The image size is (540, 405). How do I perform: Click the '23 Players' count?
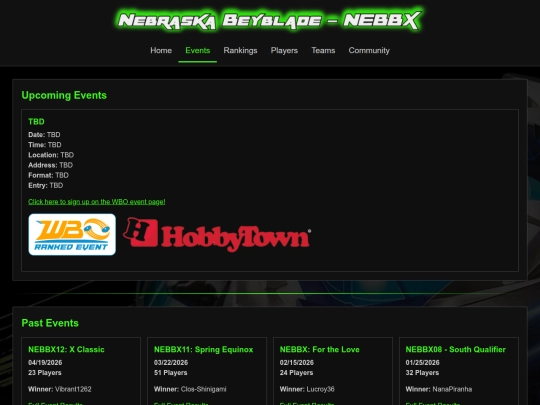(x=45, y=373)
